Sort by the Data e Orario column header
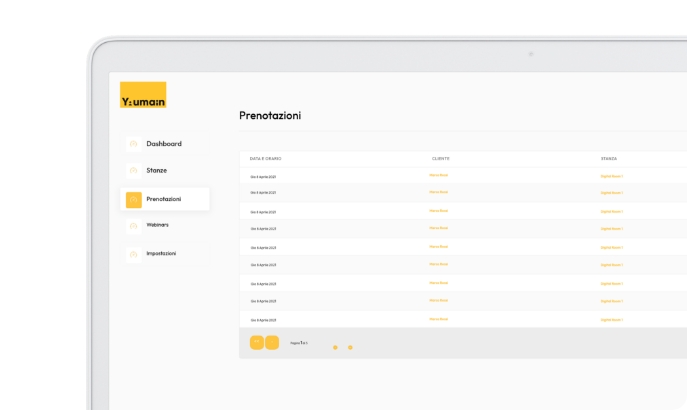 (266, 158)
